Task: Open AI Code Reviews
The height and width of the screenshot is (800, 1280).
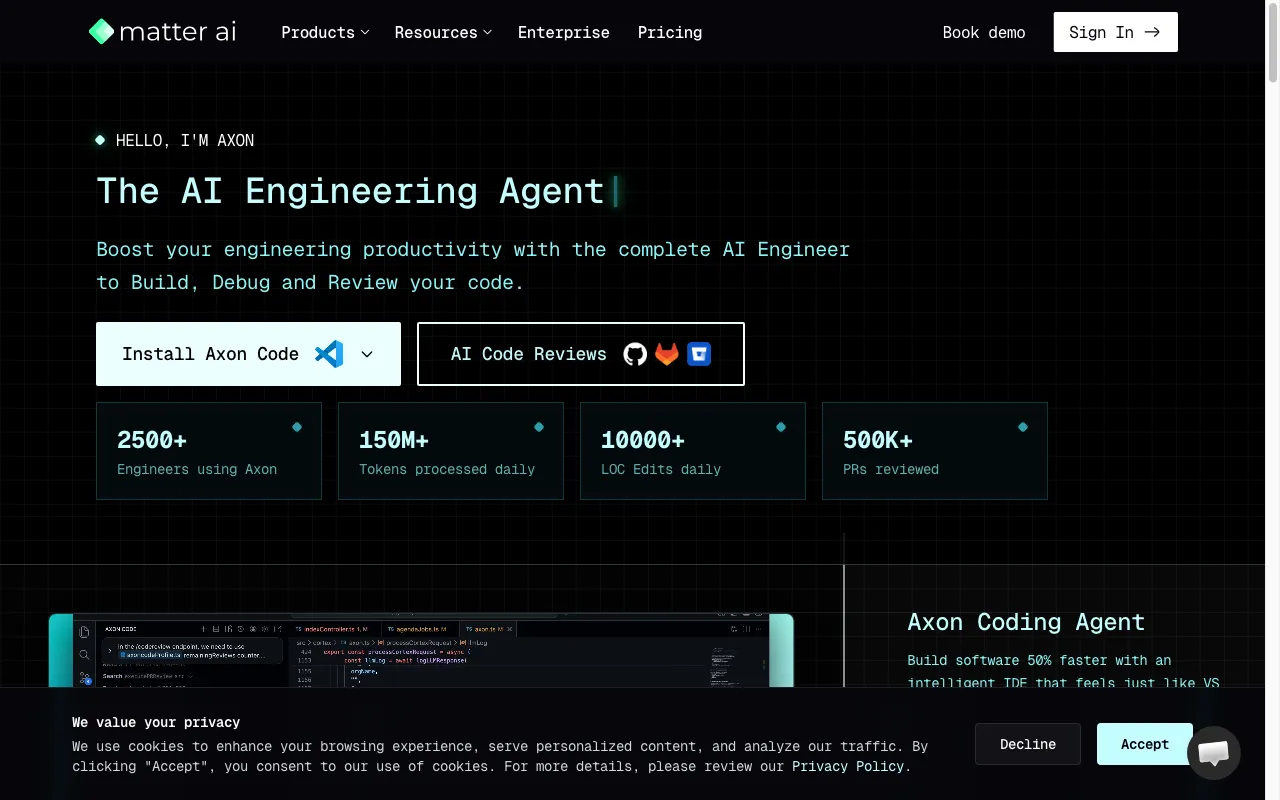Action: point(581,354)
